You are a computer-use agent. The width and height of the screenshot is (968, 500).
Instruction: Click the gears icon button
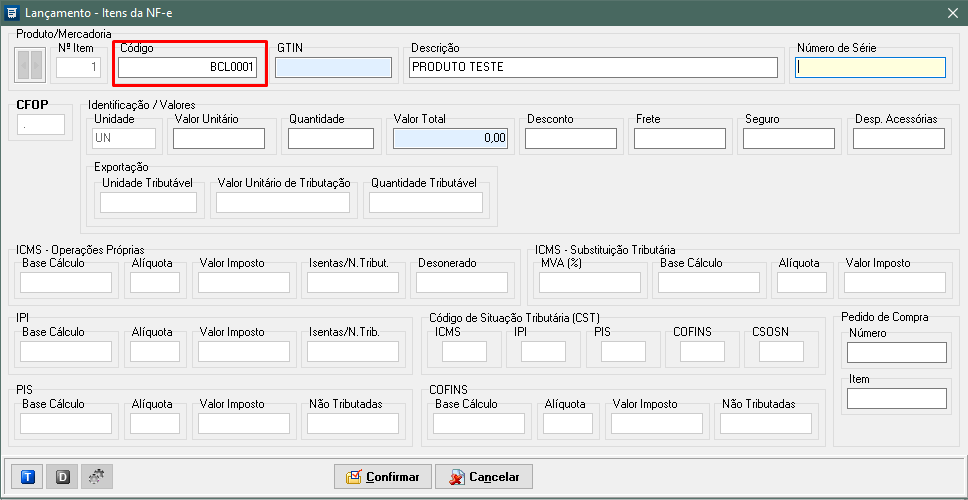(x=96, y=477)
